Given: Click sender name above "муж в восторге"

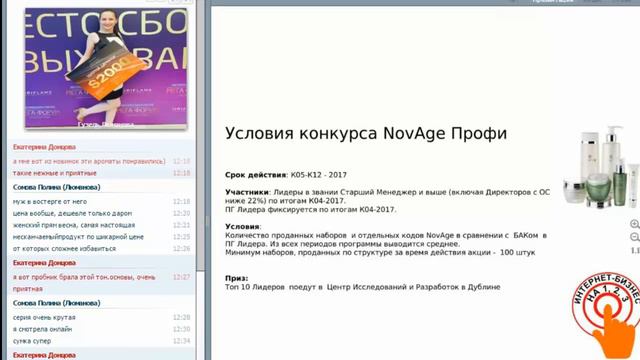Looking at the screenshot, I should click(x=56, y=187).
